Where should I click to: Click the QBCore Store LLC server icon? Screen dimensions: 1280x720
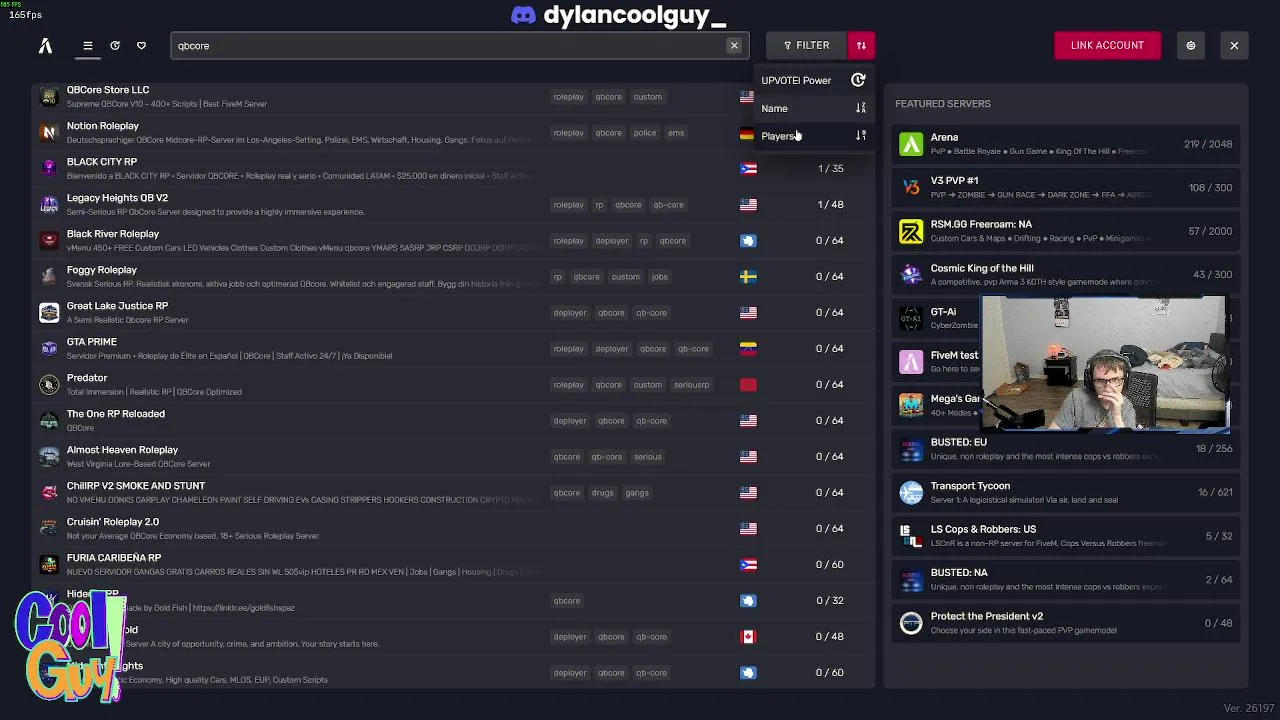tap(49, 97)
